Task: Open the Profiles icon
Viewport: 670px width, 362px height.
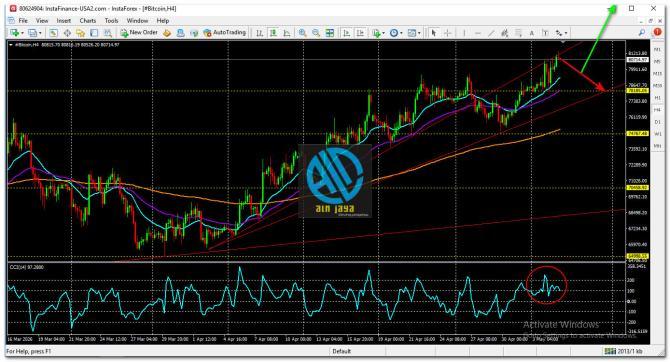Action: tap(32, 33)
